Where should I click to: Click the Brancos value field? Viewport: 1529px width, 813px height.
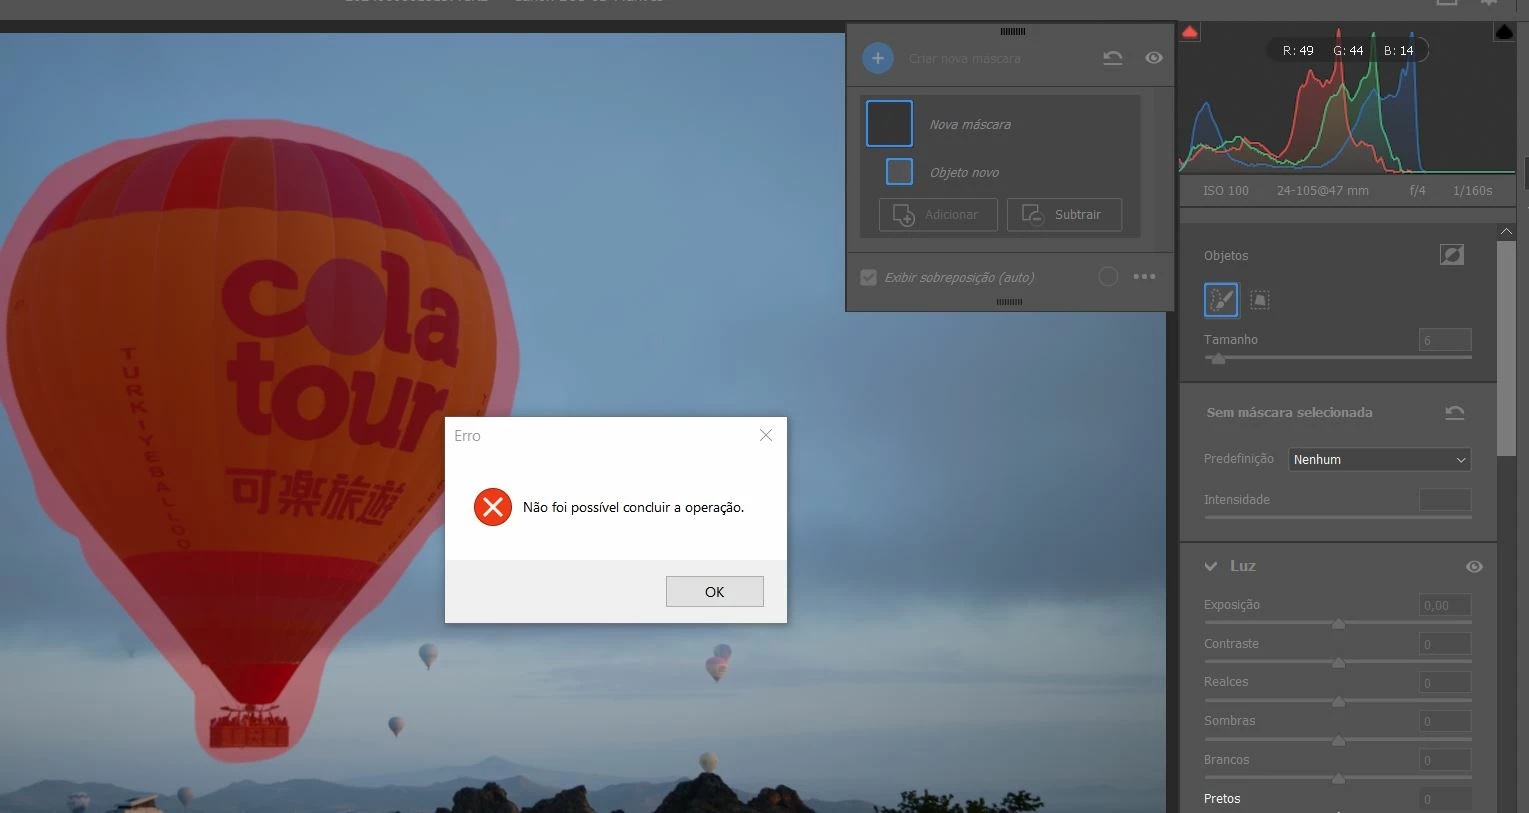1445,760
